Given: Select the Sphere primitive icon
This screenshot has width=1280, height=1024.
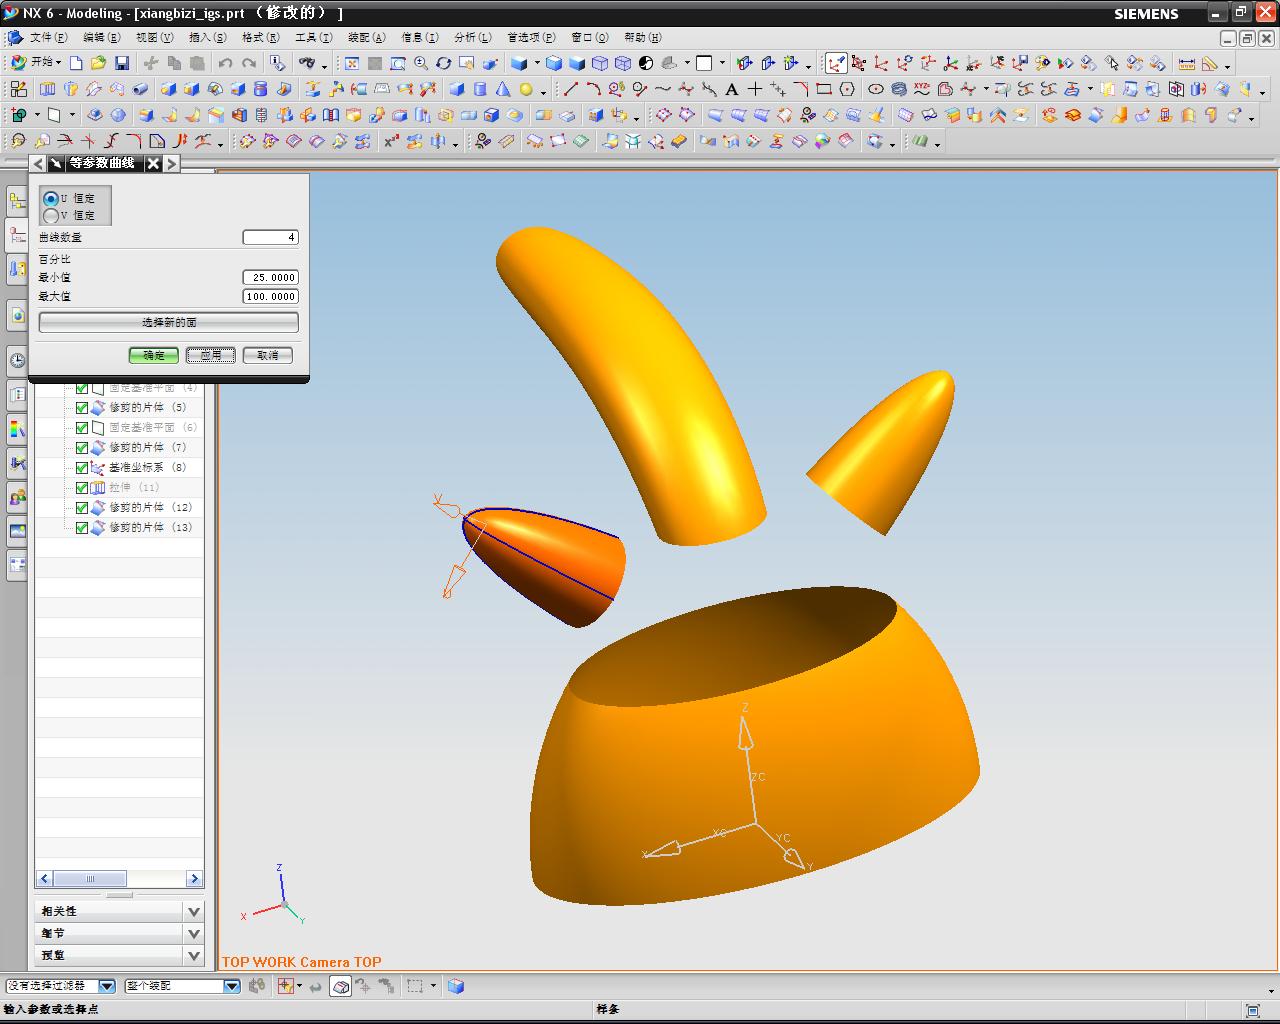Looking at the screenshot, I should [526, 89].
